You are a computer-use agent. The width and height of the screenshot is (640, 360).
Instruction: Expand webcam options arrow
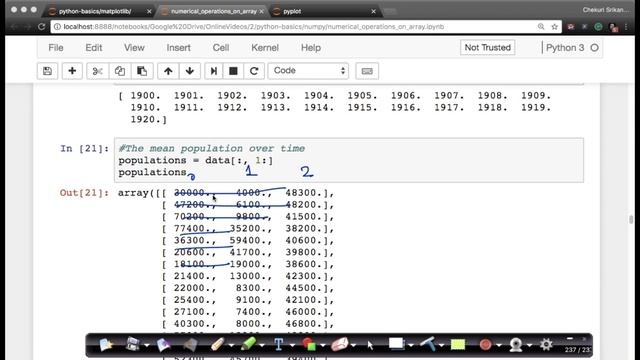click(x=529, y=346)
